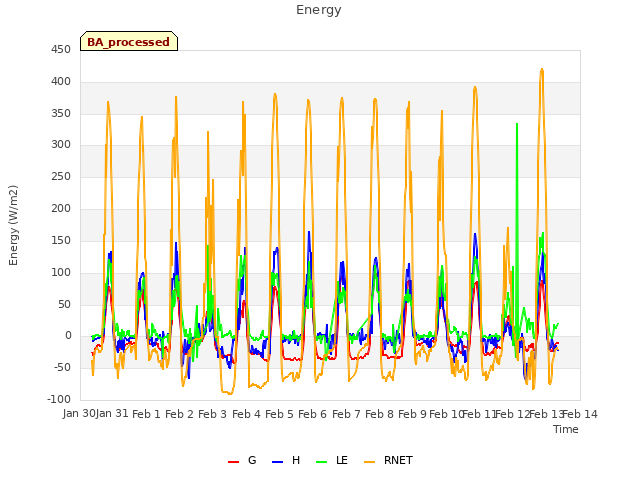Click the Jan 30 x-axis tick label

[79, 414]
